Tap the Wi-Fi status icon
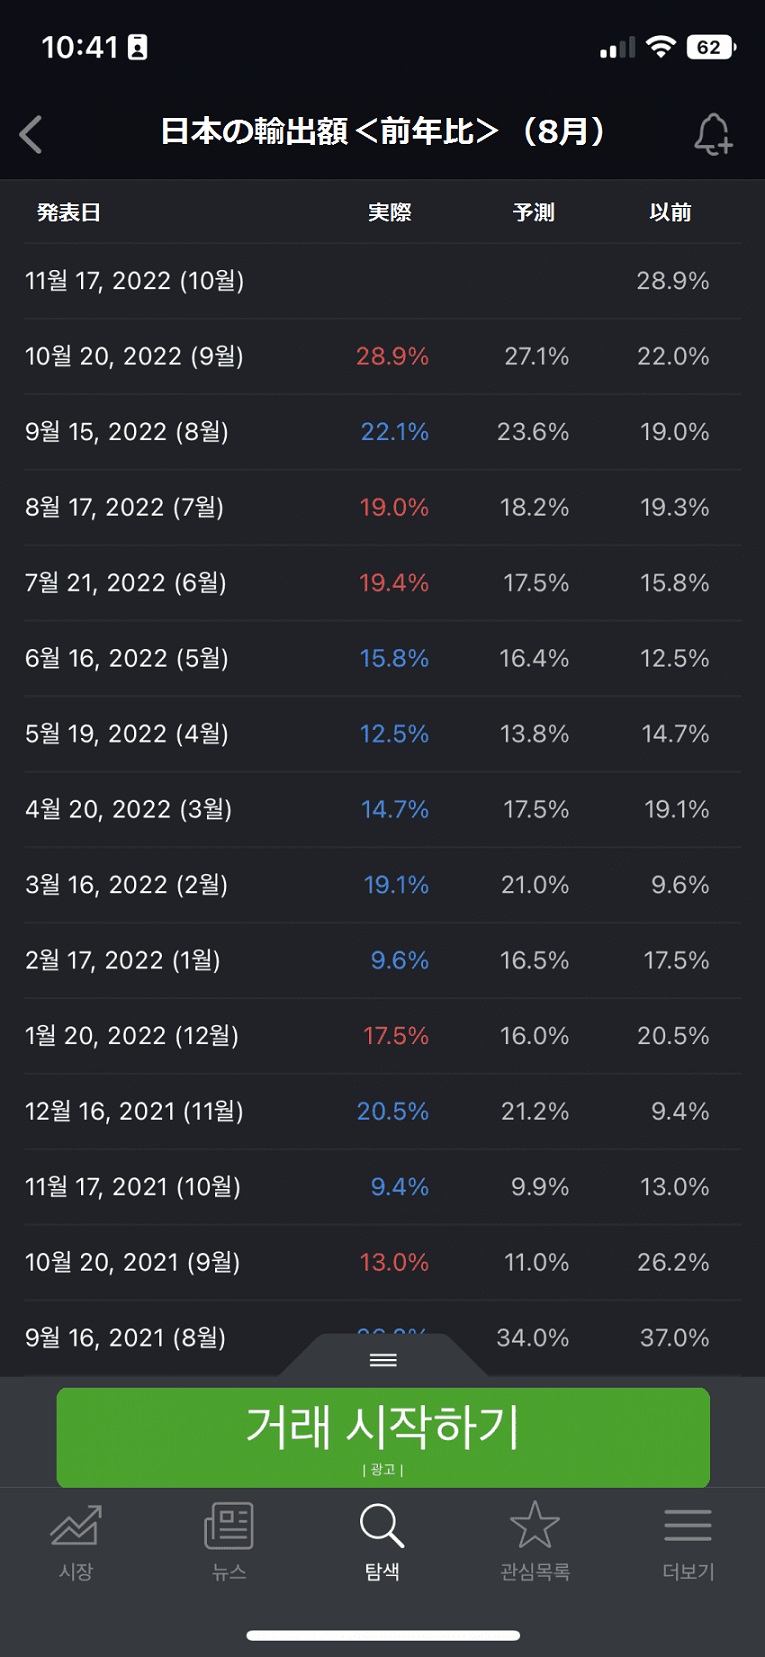This screenshot has height=1657, width=765. [x=660, y=47]
